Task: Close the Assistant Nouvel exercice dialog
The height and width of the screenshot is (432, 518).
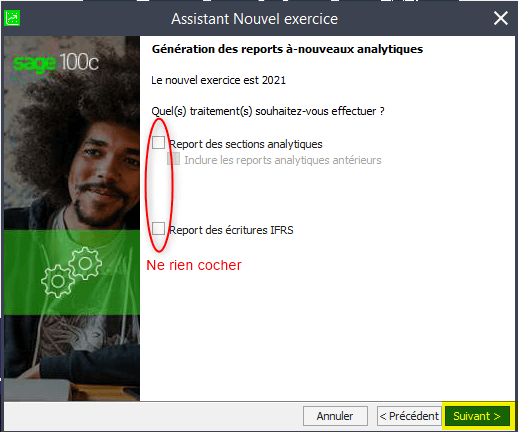Action: [x=501, y=18]
